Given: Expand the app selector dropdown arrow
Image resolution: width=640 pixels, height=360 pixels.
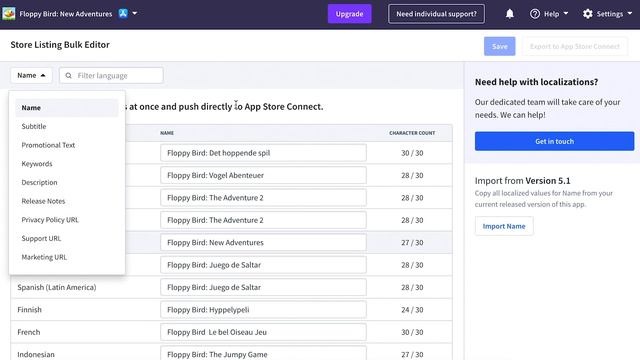Looking at the screenshot, I should point(135,13).
